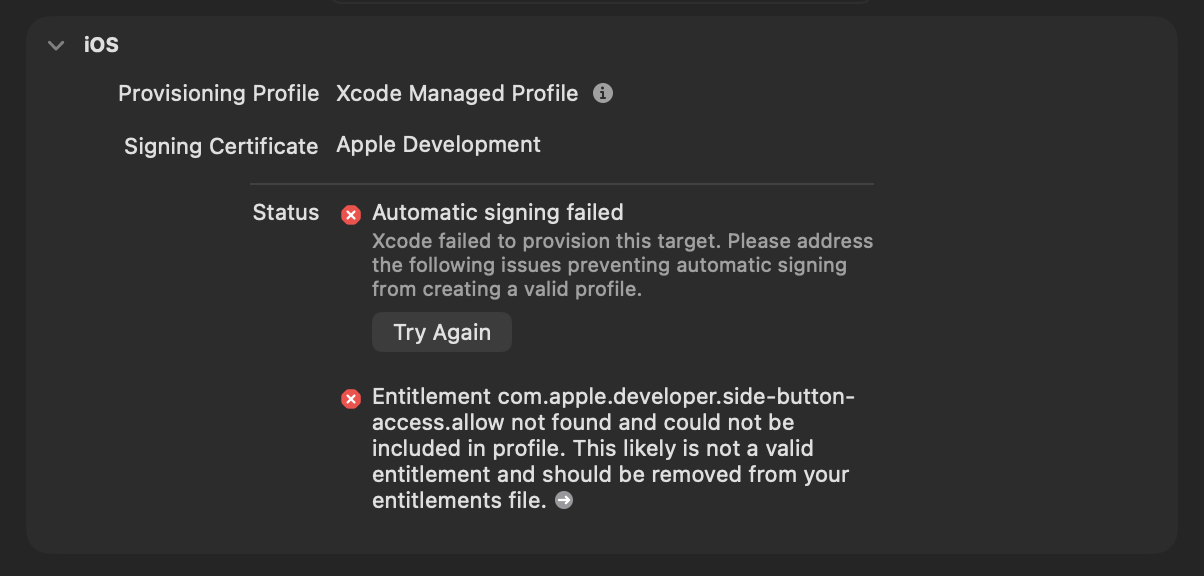Click the 'Automatic signing failed' heading

coord(498,212)
